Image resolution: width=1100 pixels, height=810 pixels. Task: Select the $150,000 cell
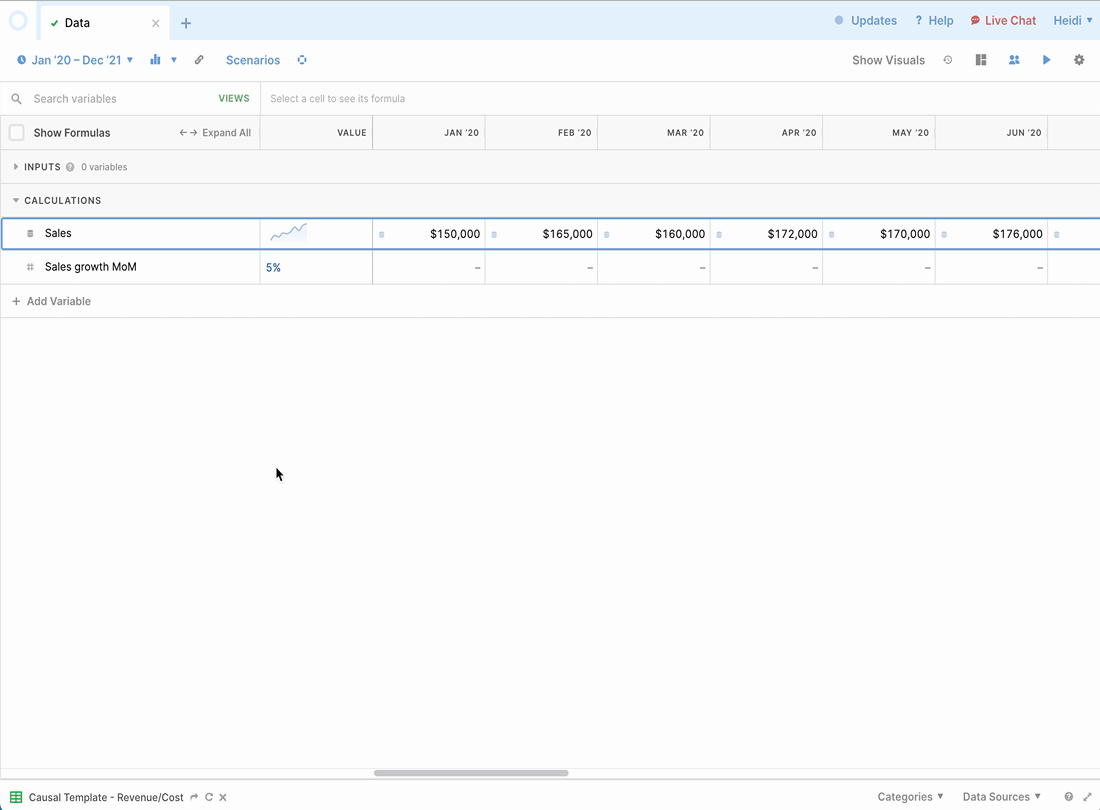pos(429,234)
